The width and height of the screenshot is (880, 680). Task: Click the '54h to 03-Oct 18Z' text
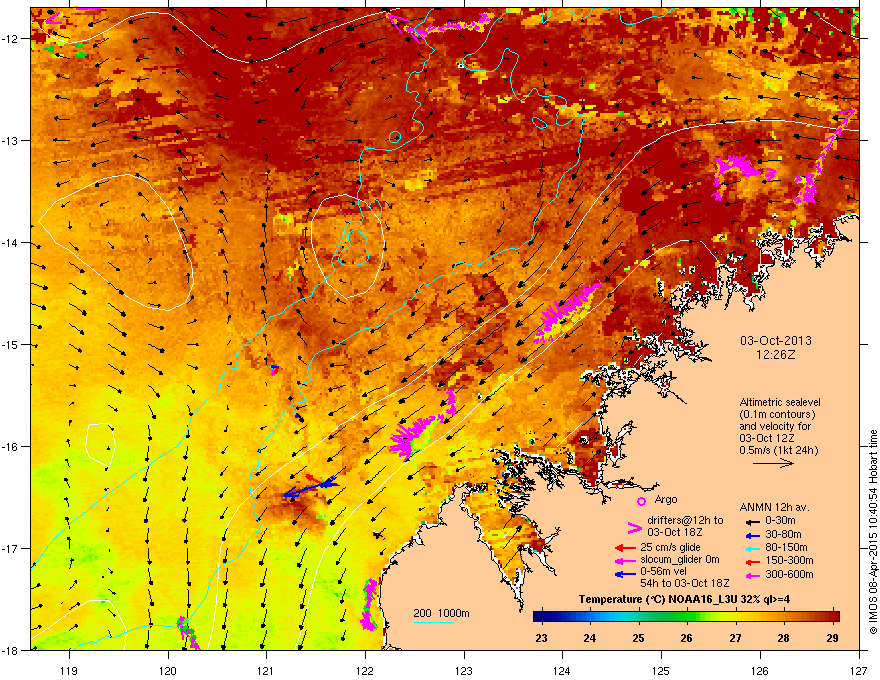684,583
